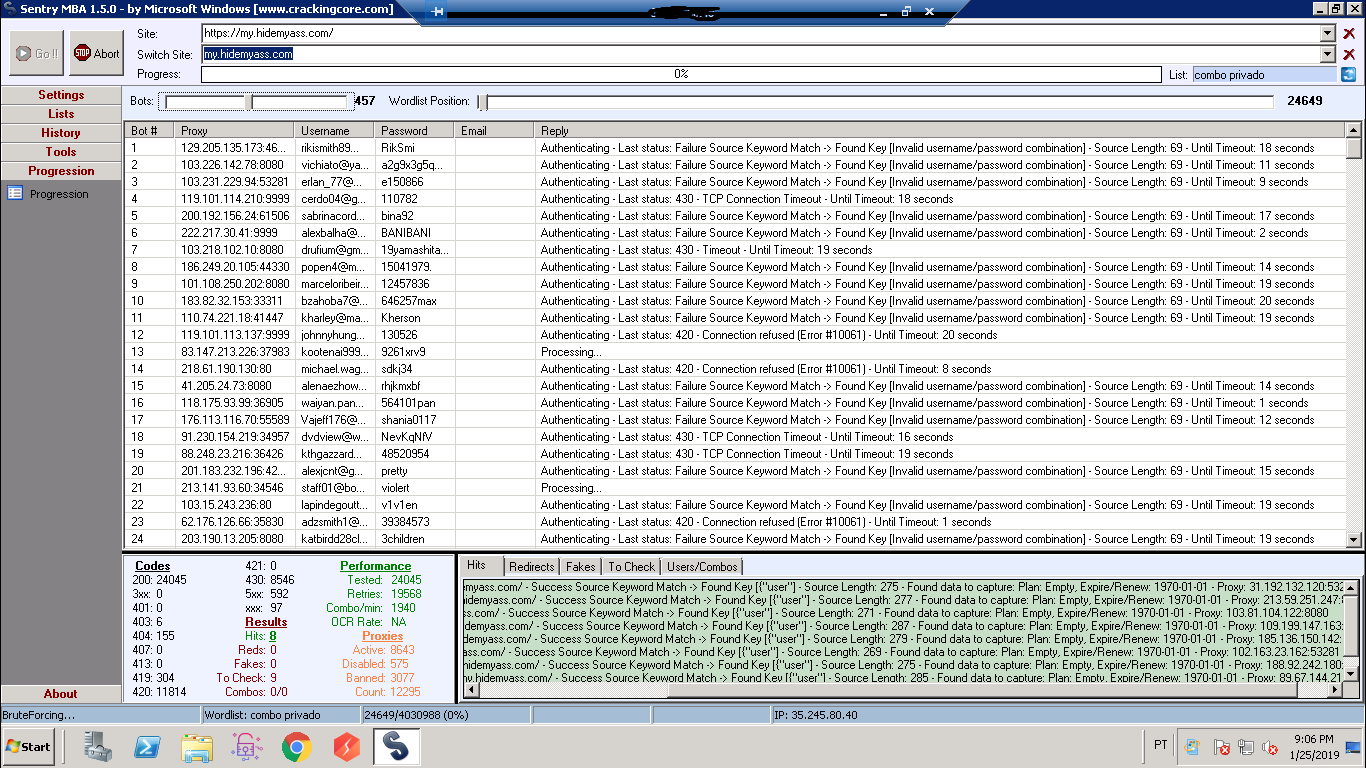Image resolution: width=1366 pixels, height=768 pixels.
Task: Switch to the Redirects tab
Action: click(531, 567)
